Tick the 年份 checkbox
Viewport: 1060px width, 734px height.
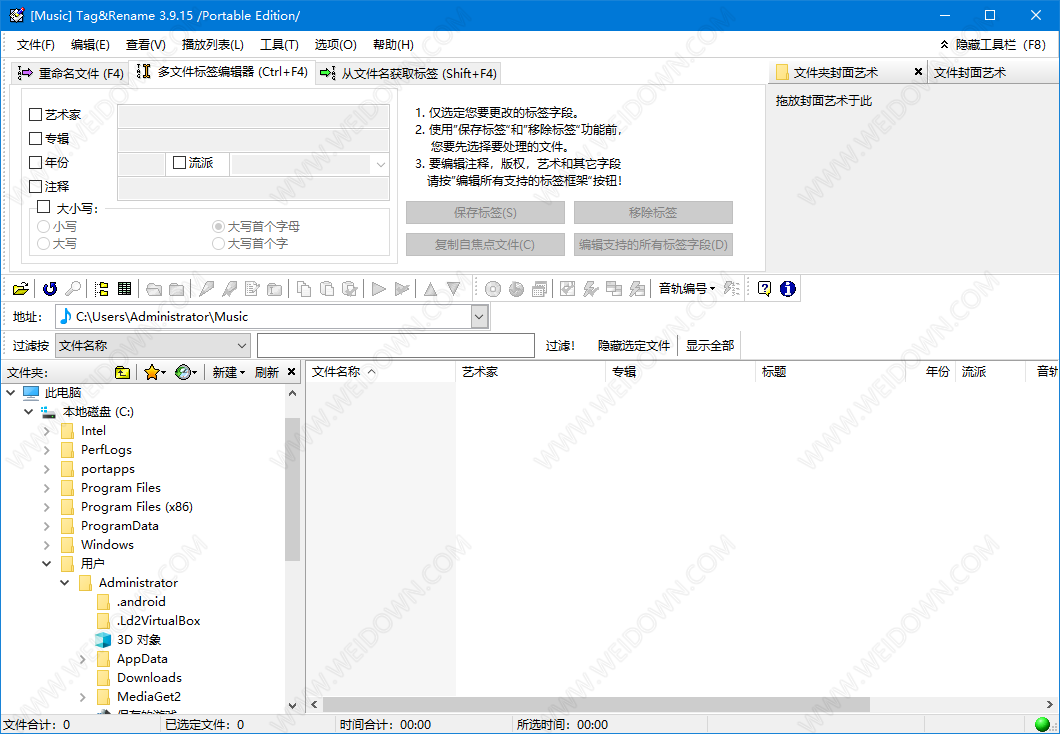(36, 162)
